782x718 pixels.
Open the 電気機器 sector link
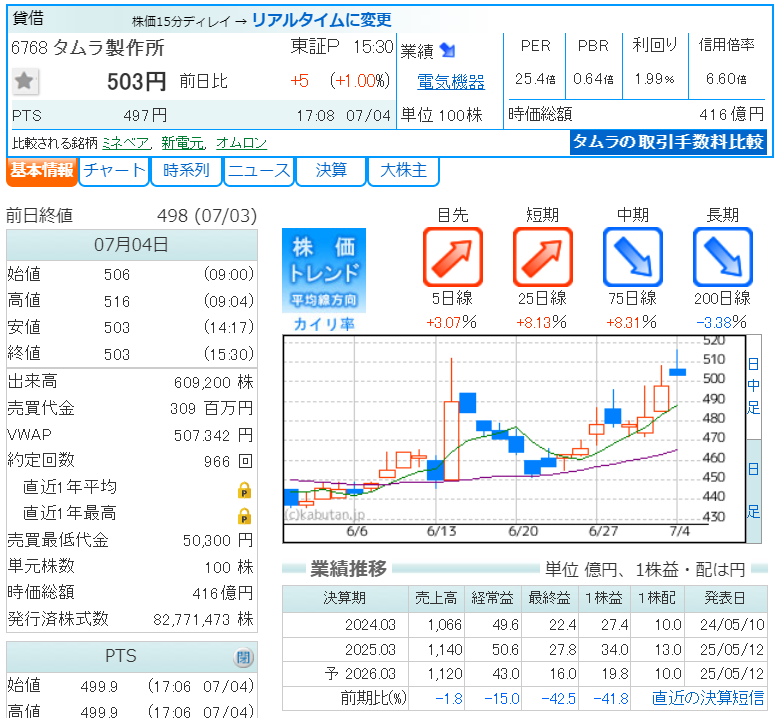click(451, 82)
